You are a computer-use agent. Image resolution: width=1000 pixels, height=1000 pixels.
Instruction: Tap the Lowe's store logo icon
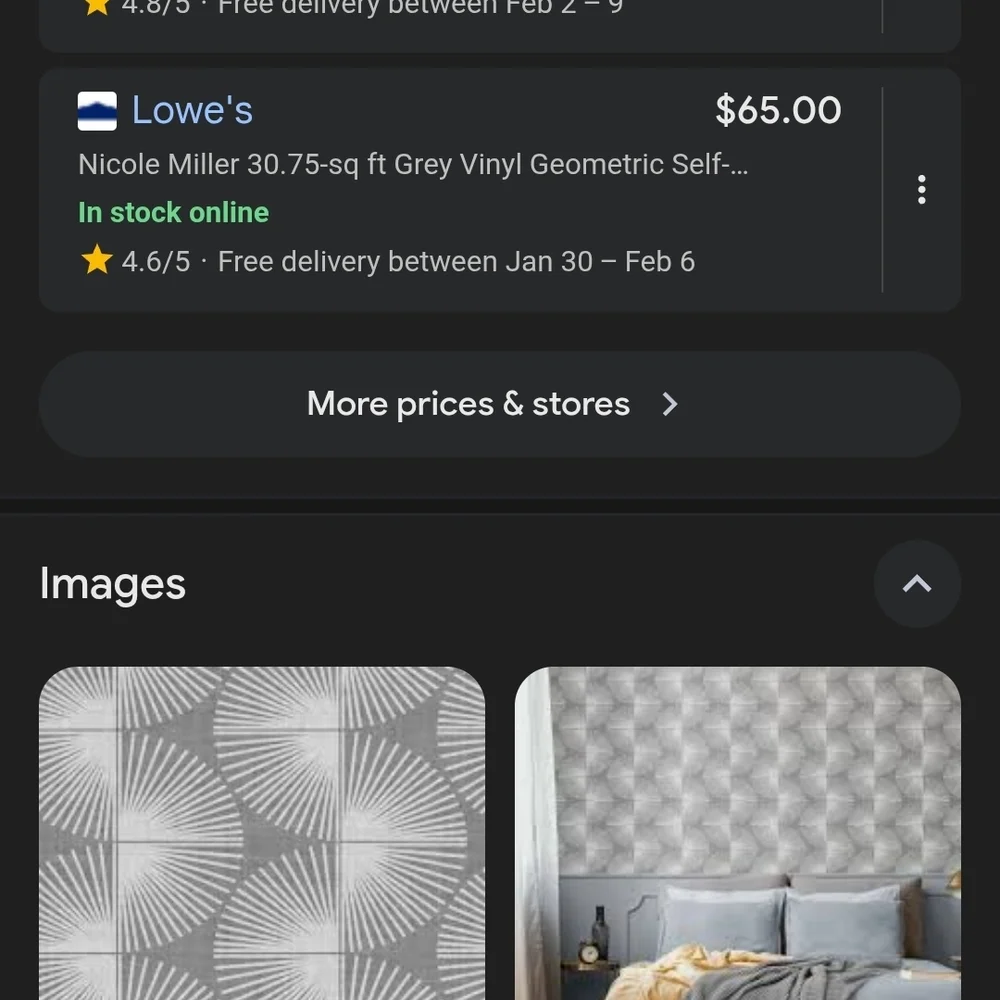[97, 111]
